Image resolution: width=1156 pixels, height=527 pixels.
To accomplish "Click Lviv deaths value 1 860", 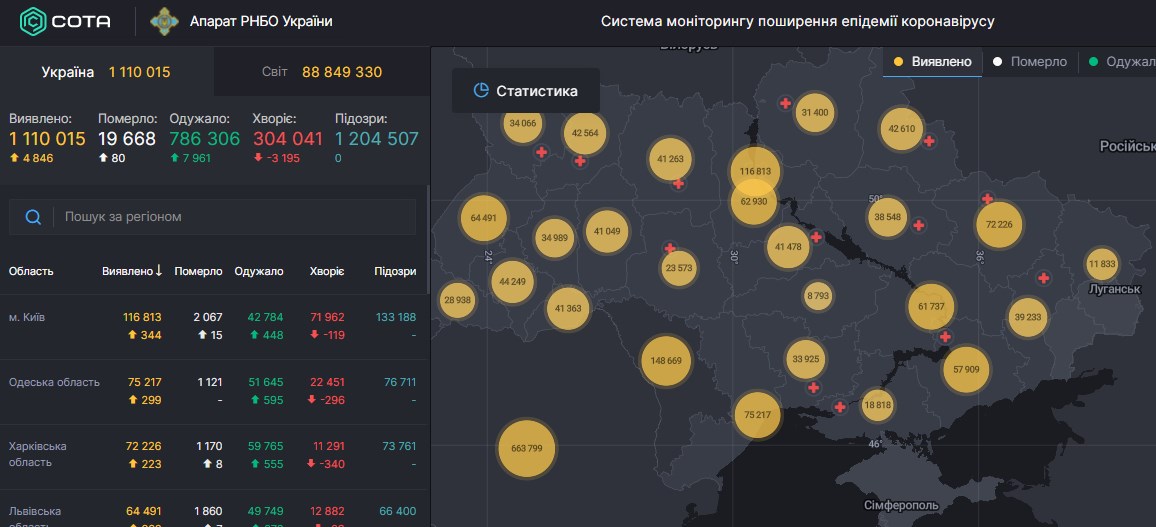I will (x=208, y=511).
